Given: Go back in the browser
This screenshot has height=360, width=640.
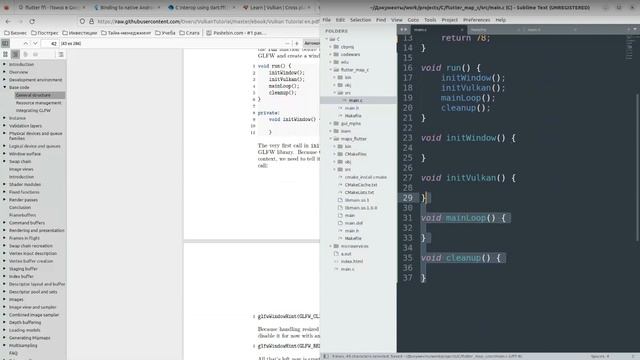Looking at the screenshot, I should [x=8, y=21].
